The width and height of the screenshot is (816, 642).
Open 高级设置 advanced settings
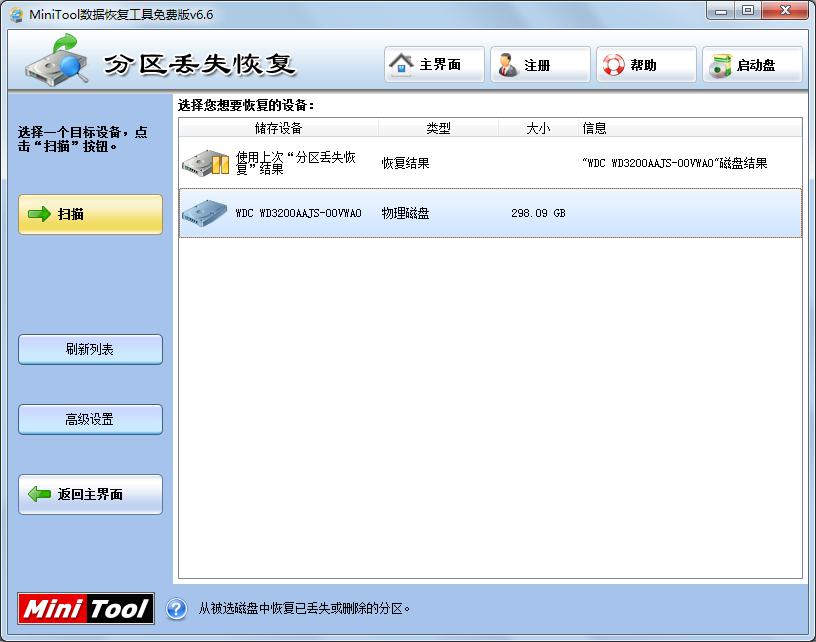coord(91,419)
